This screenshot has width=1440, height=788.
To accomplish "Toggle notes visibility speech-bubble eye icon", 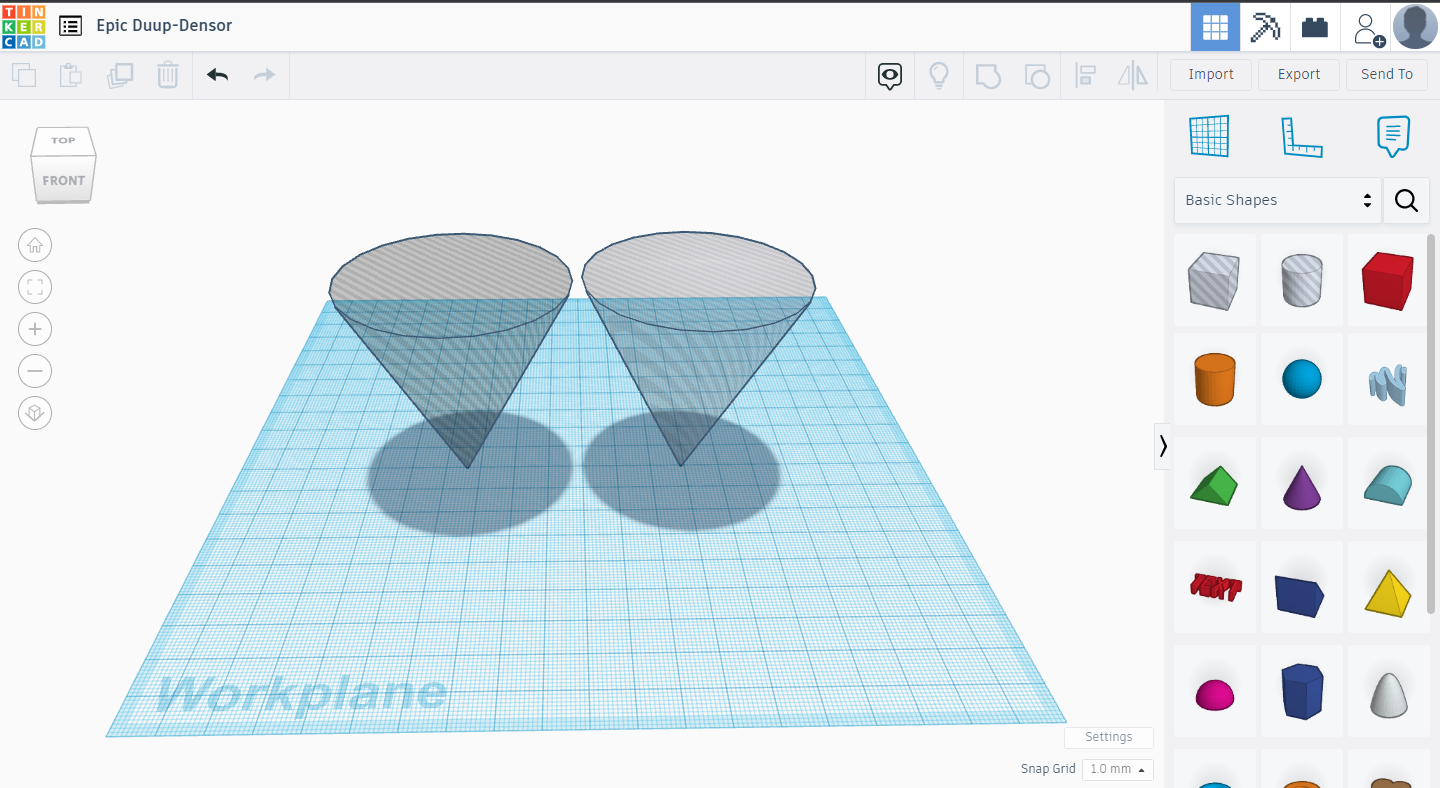I will [890, 76].
